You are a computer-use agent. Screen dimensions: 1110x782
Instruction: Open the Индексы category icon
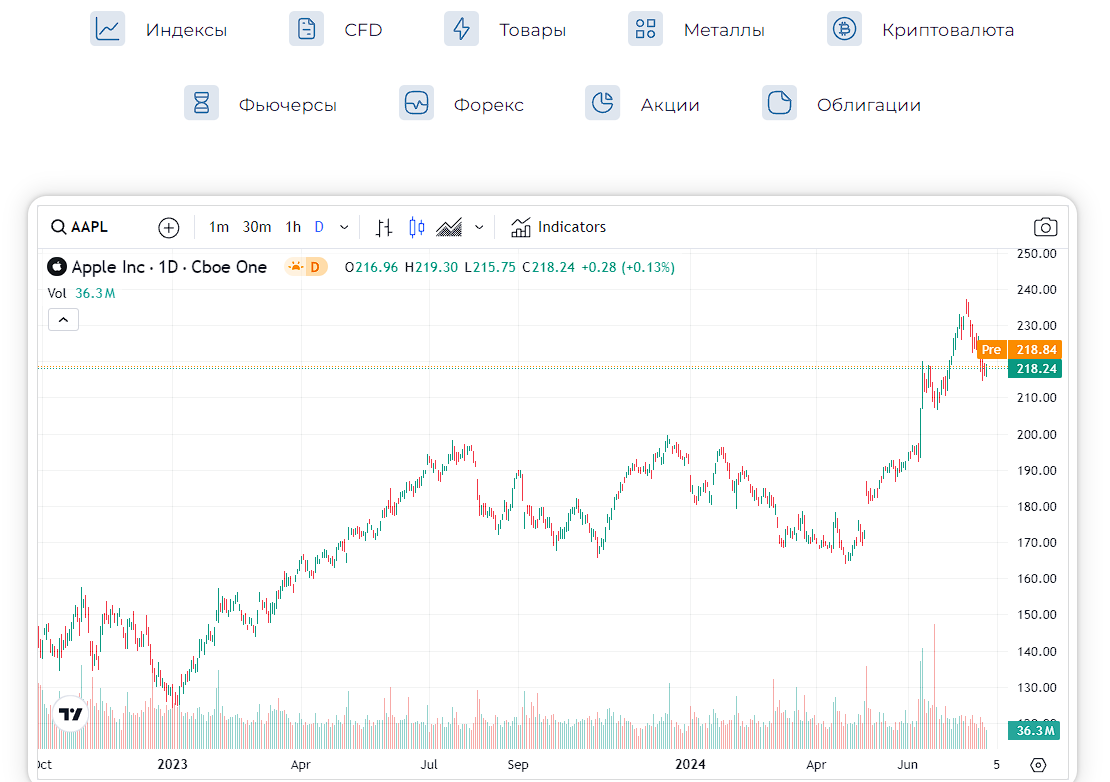click(108, 29)
